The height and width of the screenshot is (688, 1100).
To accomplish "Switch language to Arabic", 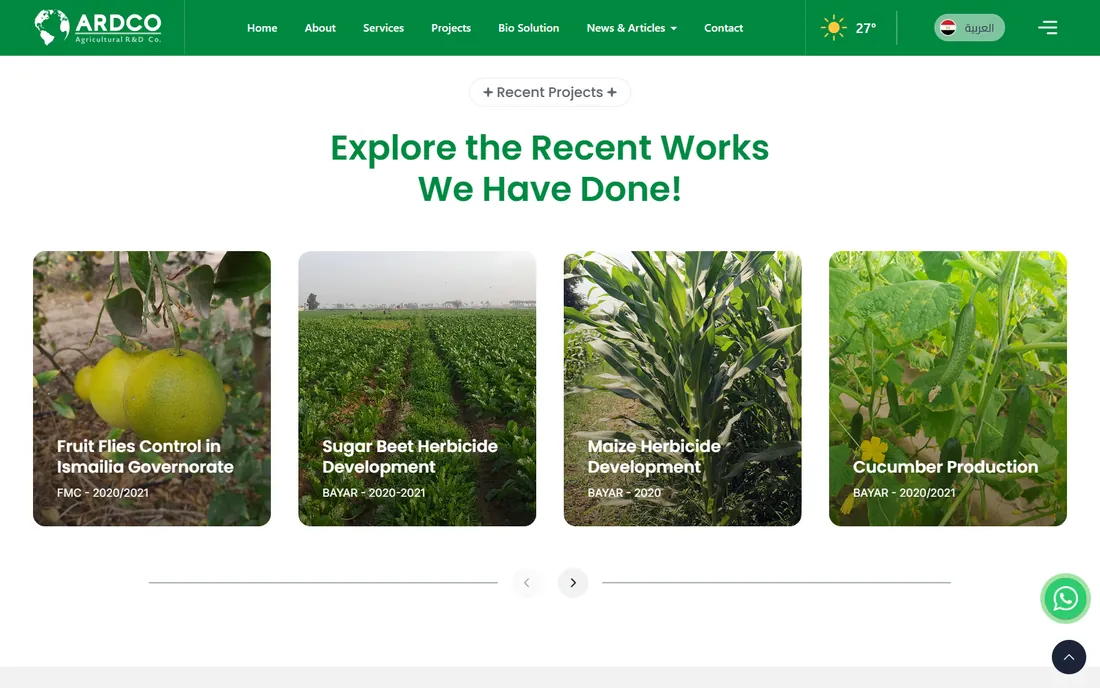I will (x=969, y=27).
